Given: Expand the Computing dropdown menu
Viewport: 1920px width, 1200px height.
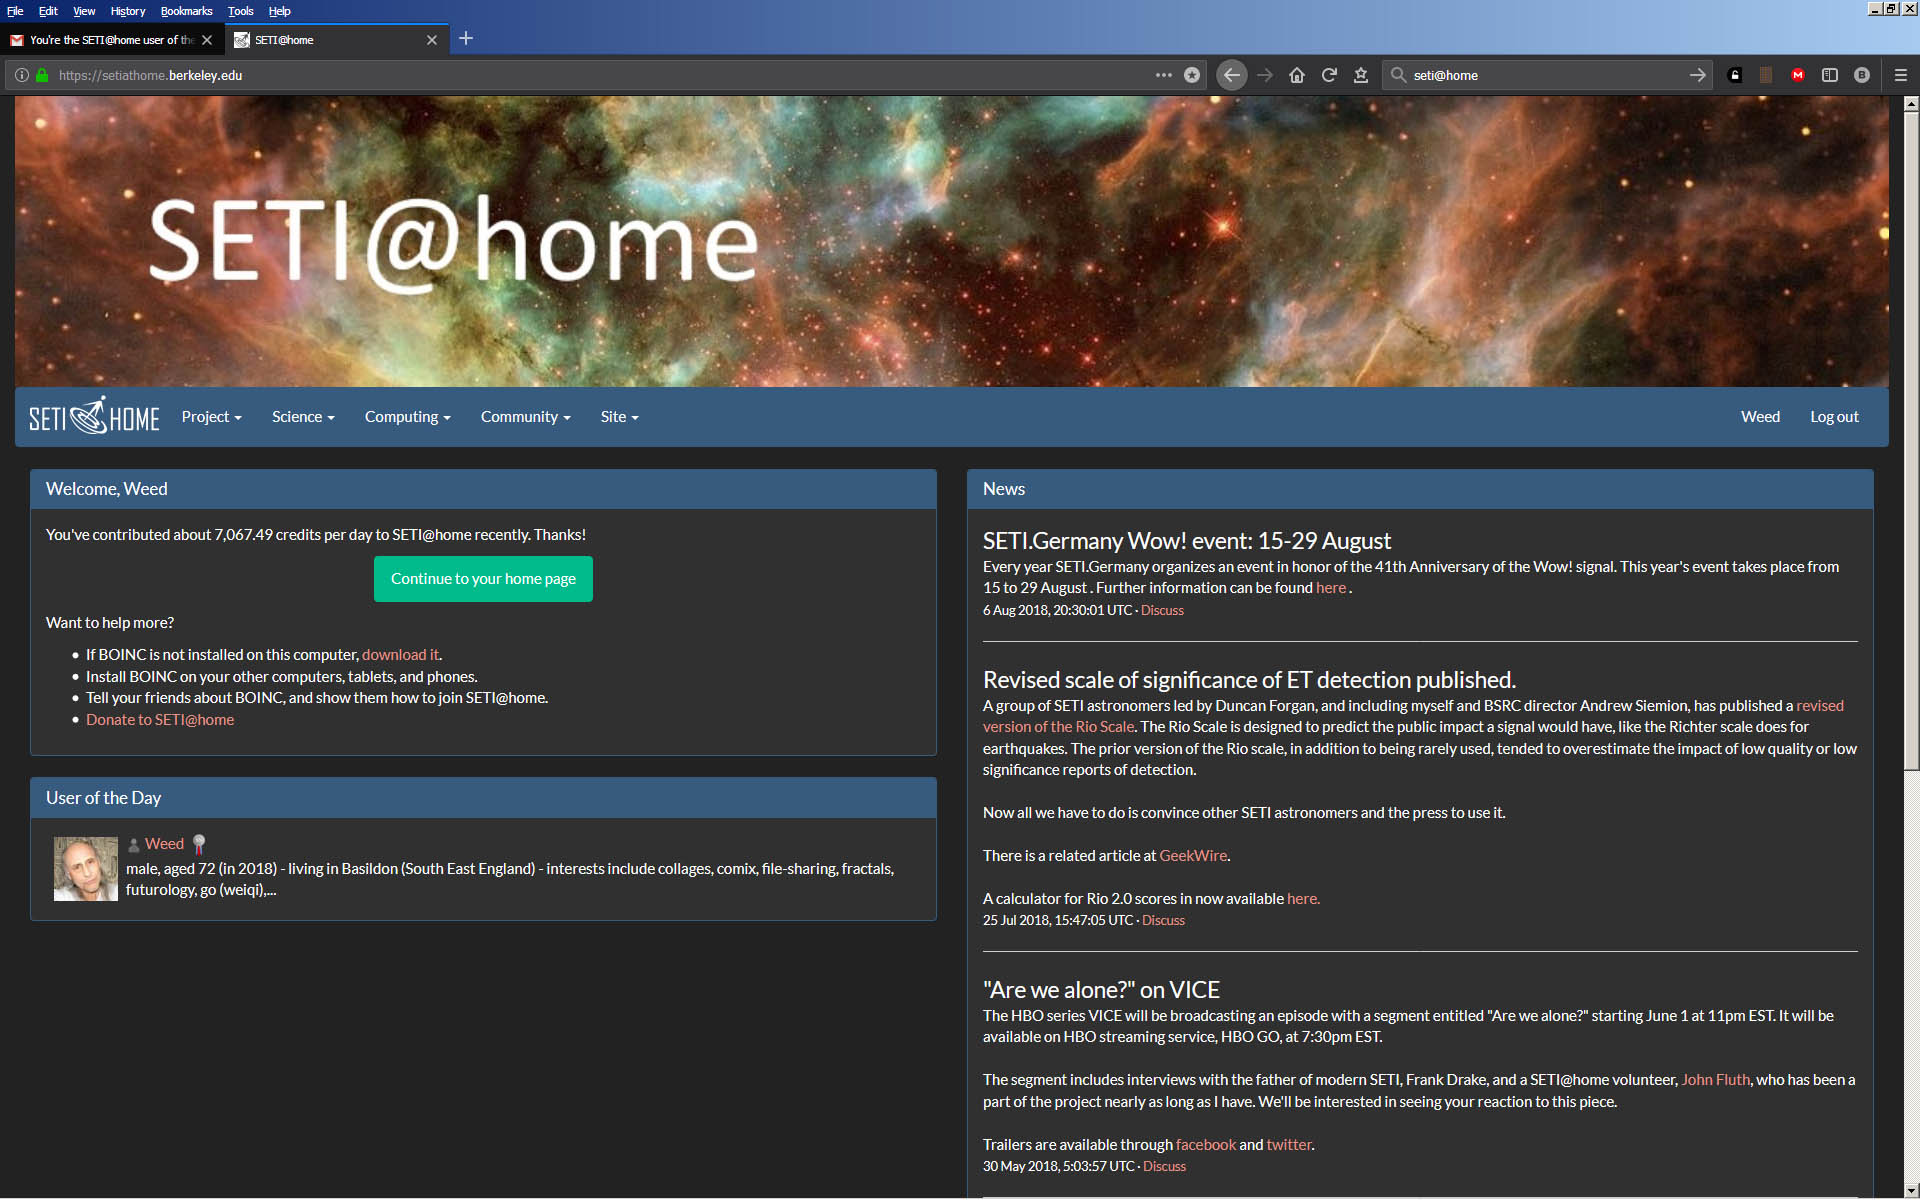Looking at the screenshot, I should [x=408, y=417].
